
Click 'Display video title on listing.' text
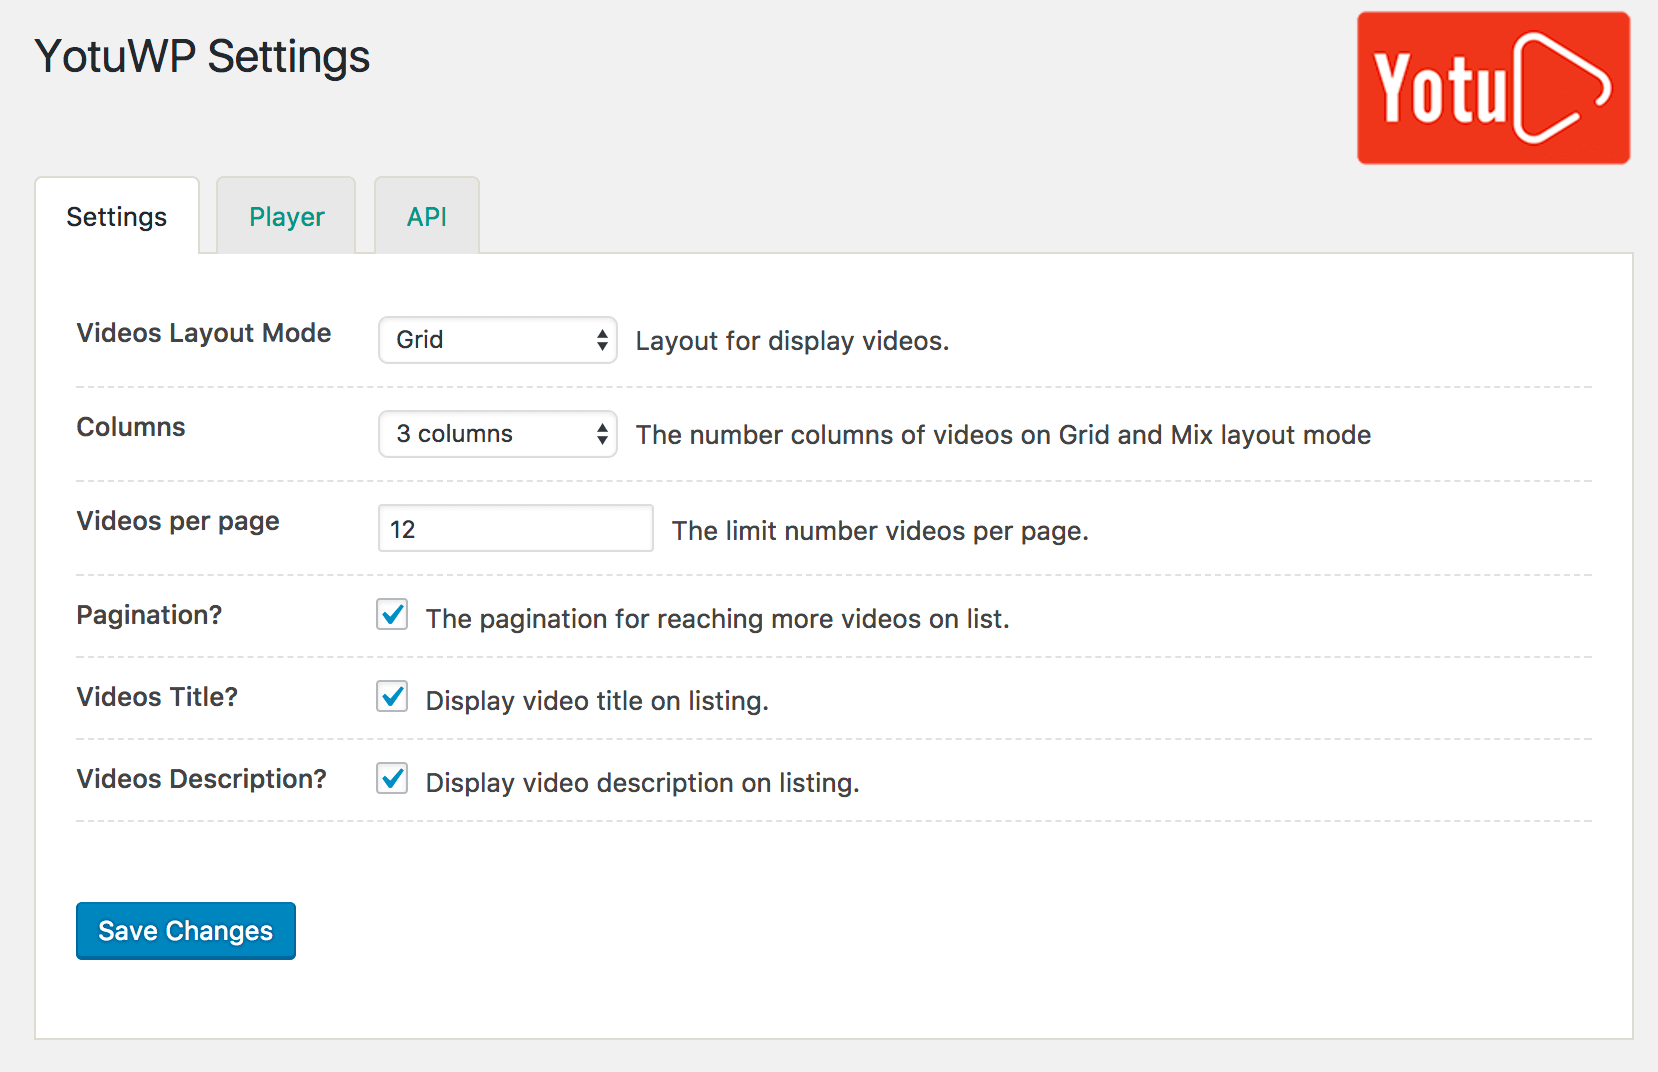597,701
